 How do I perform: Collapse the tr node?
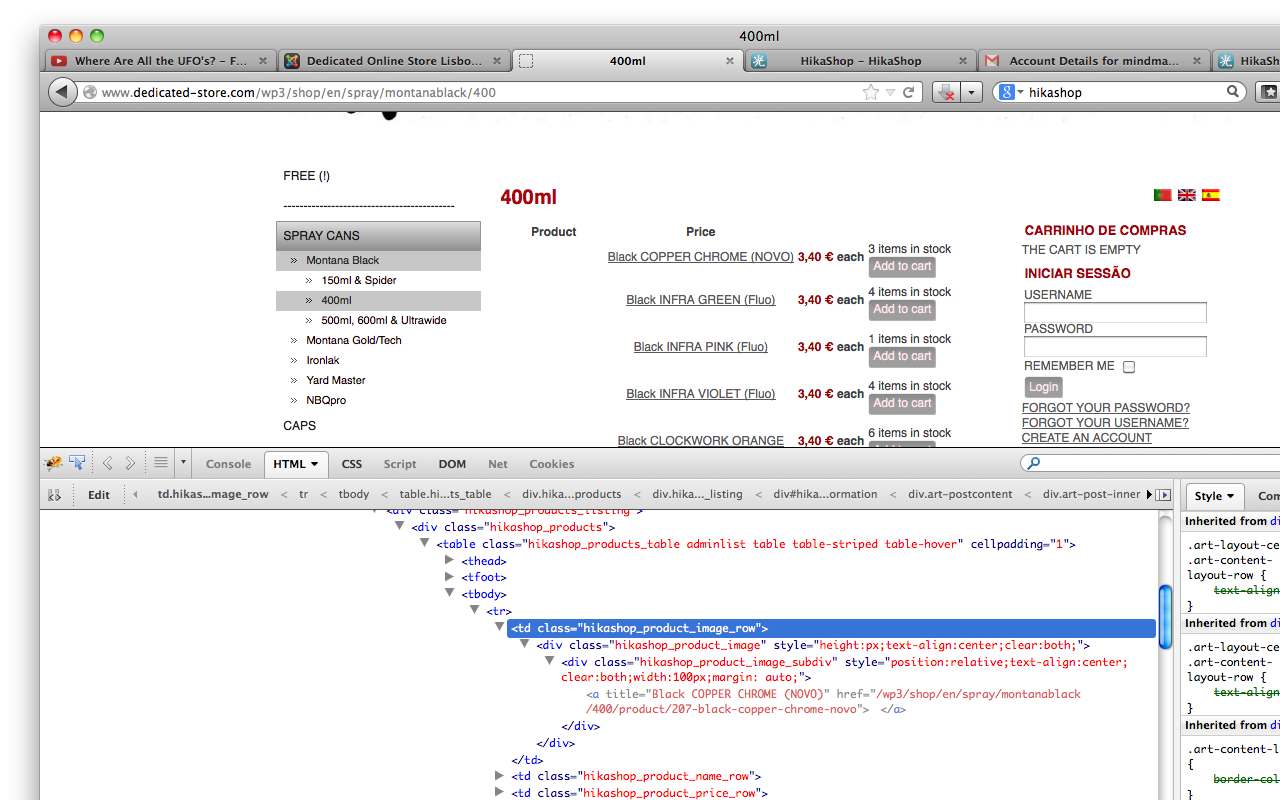[x=474, y=610]
